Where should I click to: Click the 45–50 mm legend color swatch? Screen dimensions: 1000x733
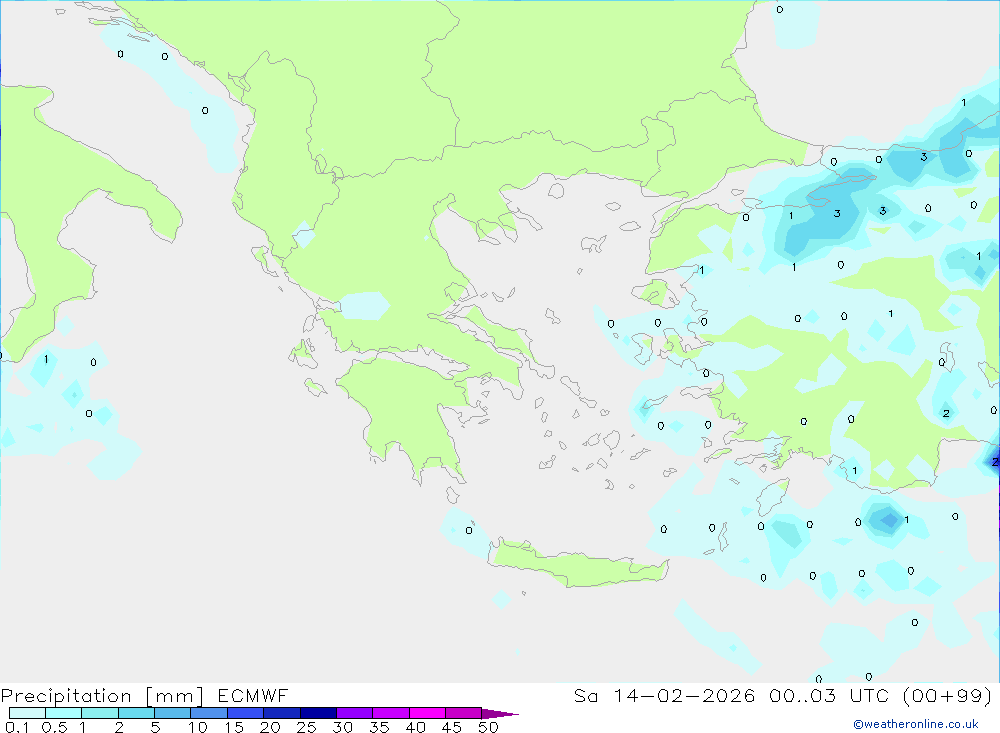pyautogui.click(x=464, y=713)
